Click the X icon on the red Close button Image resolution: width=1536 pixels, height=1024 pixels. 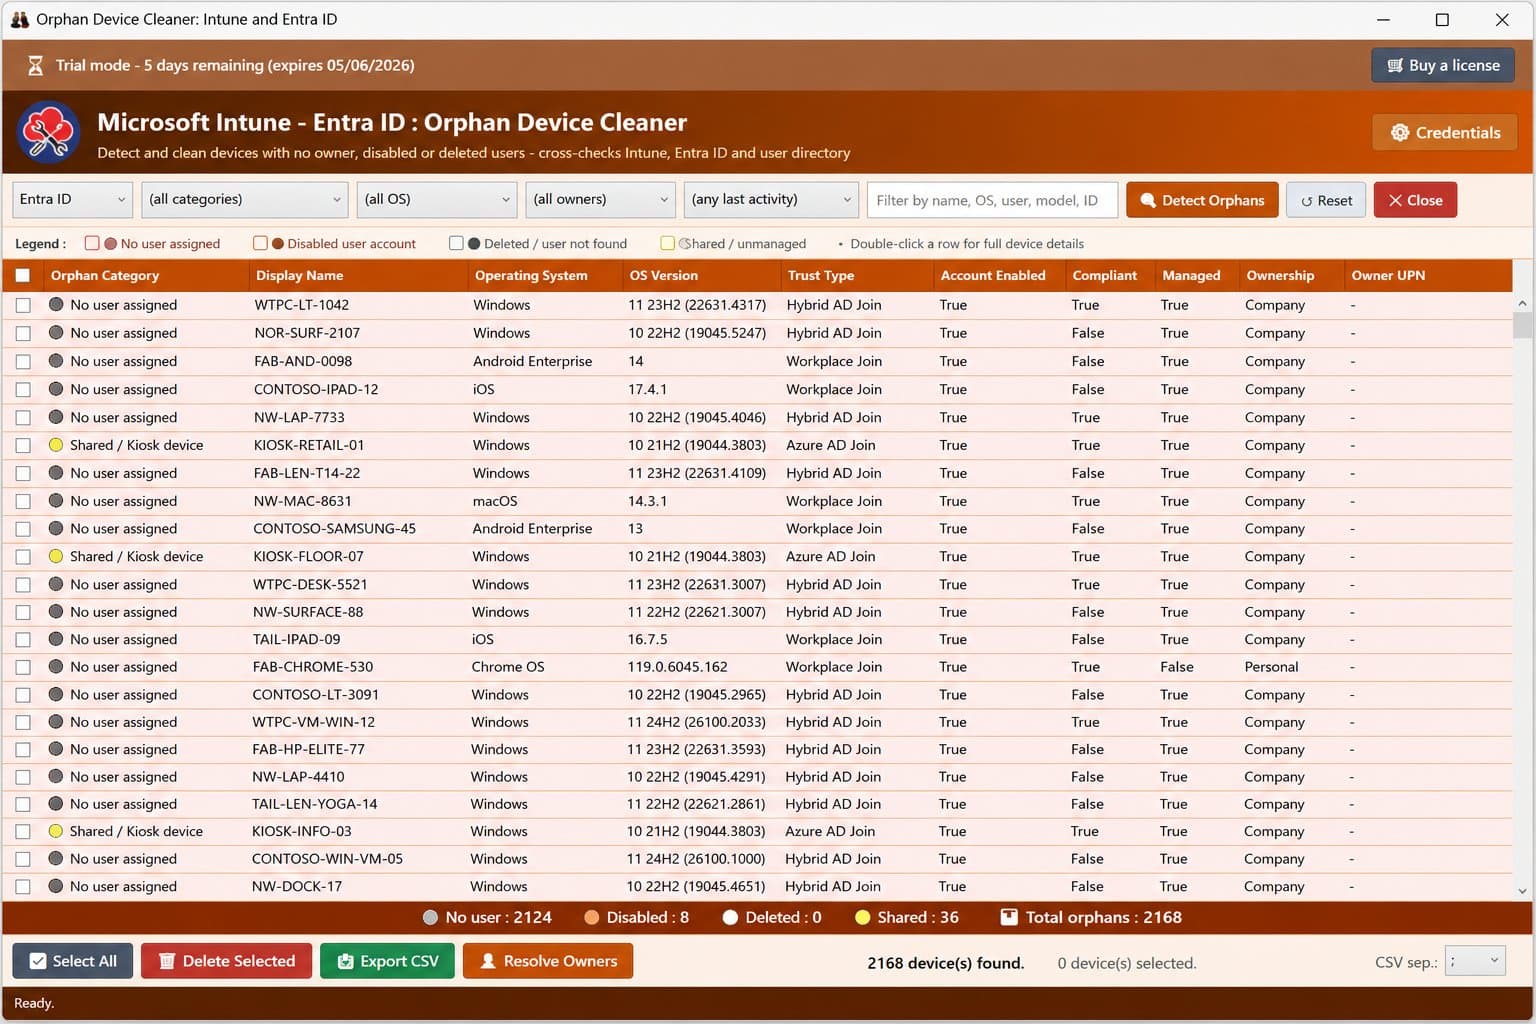click(1395, 200)
